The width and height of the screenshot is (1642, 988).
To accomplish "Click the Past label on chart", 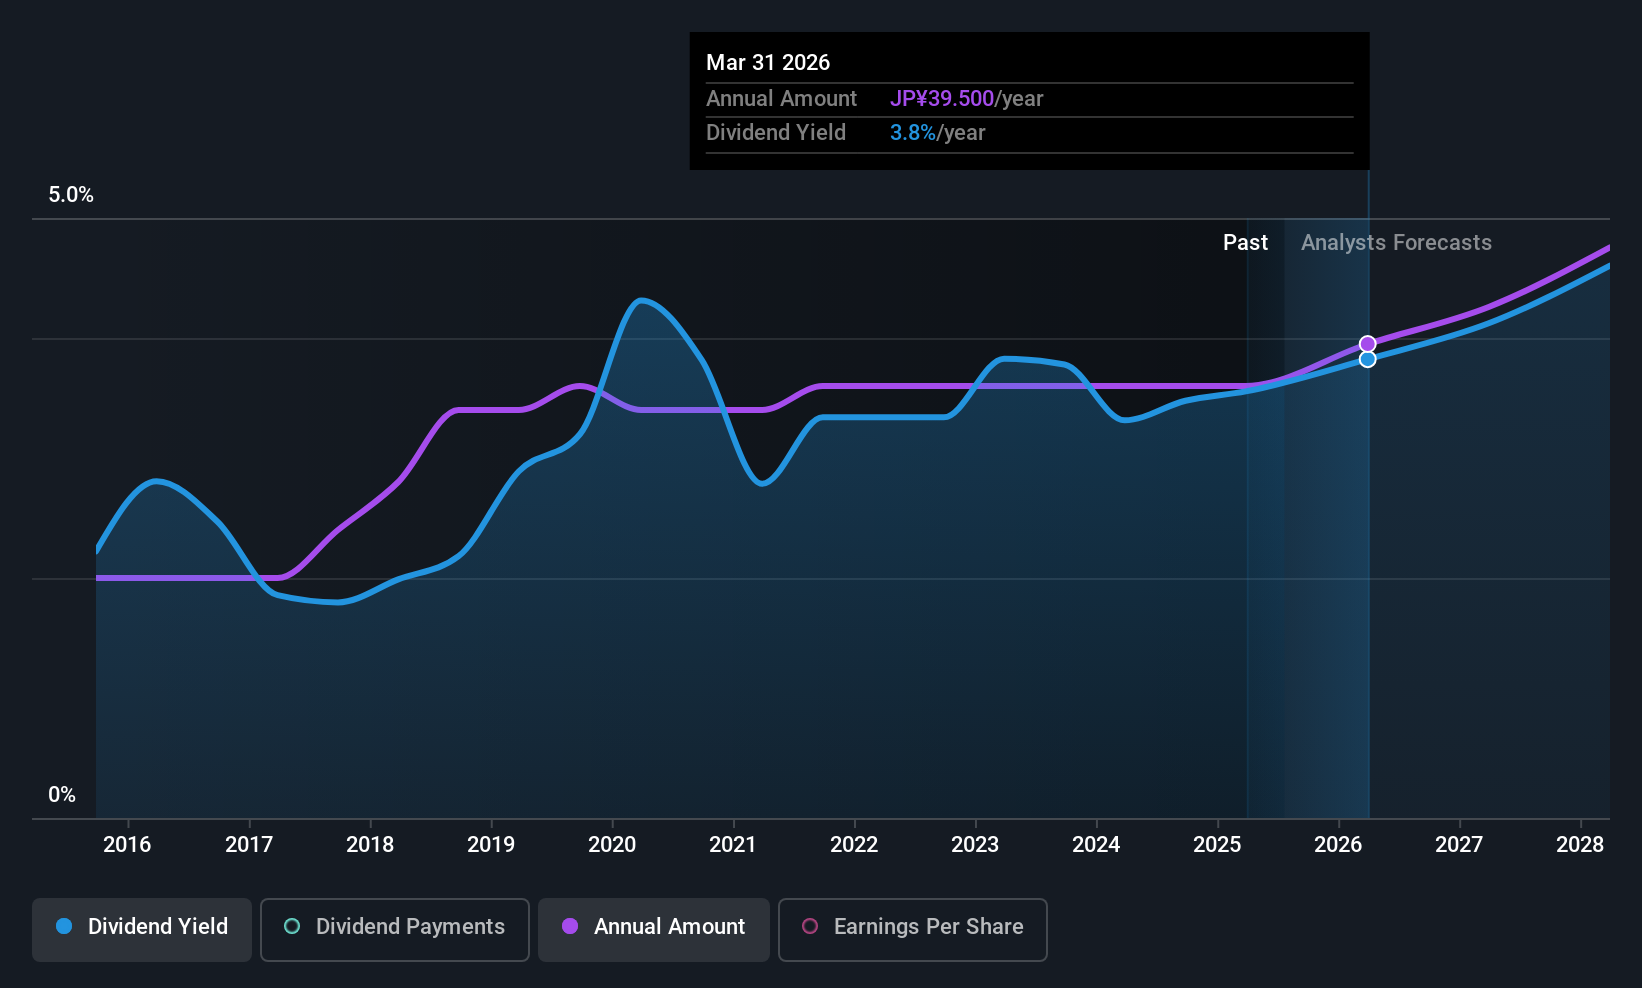I will click(x=1245, y=243).
